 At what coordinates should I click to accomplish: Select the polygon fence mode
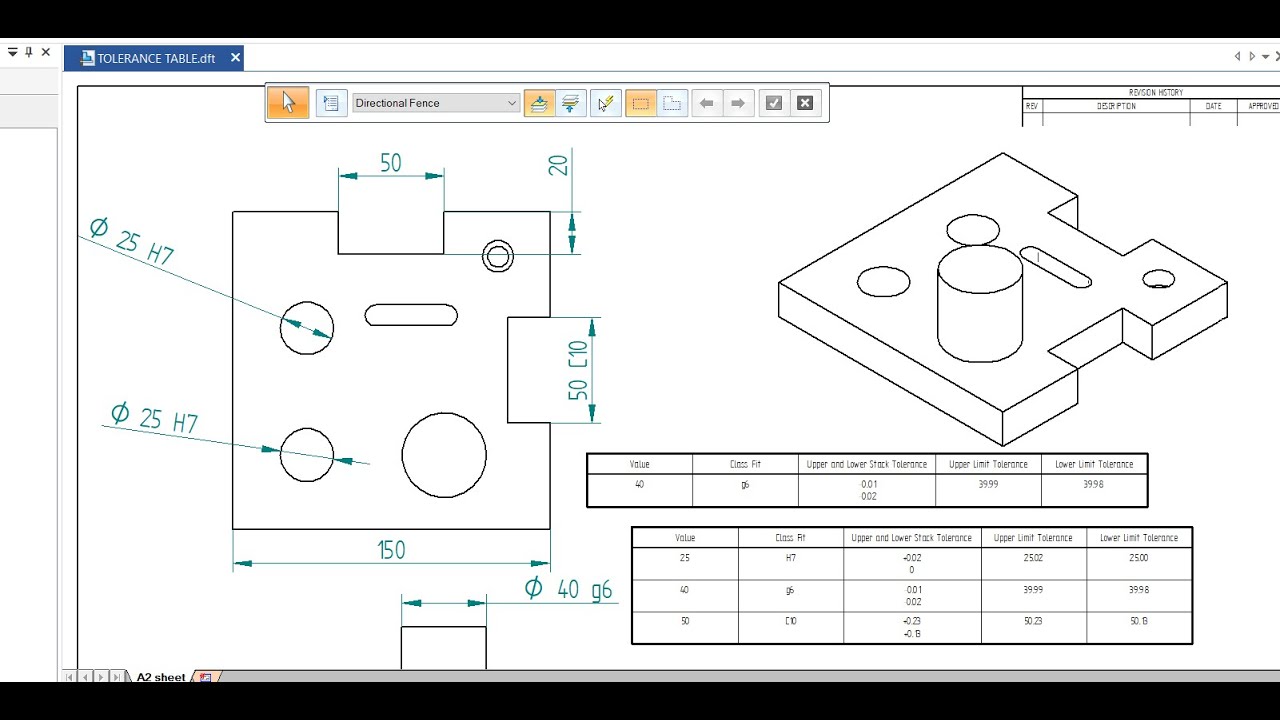tap(672, 103)
